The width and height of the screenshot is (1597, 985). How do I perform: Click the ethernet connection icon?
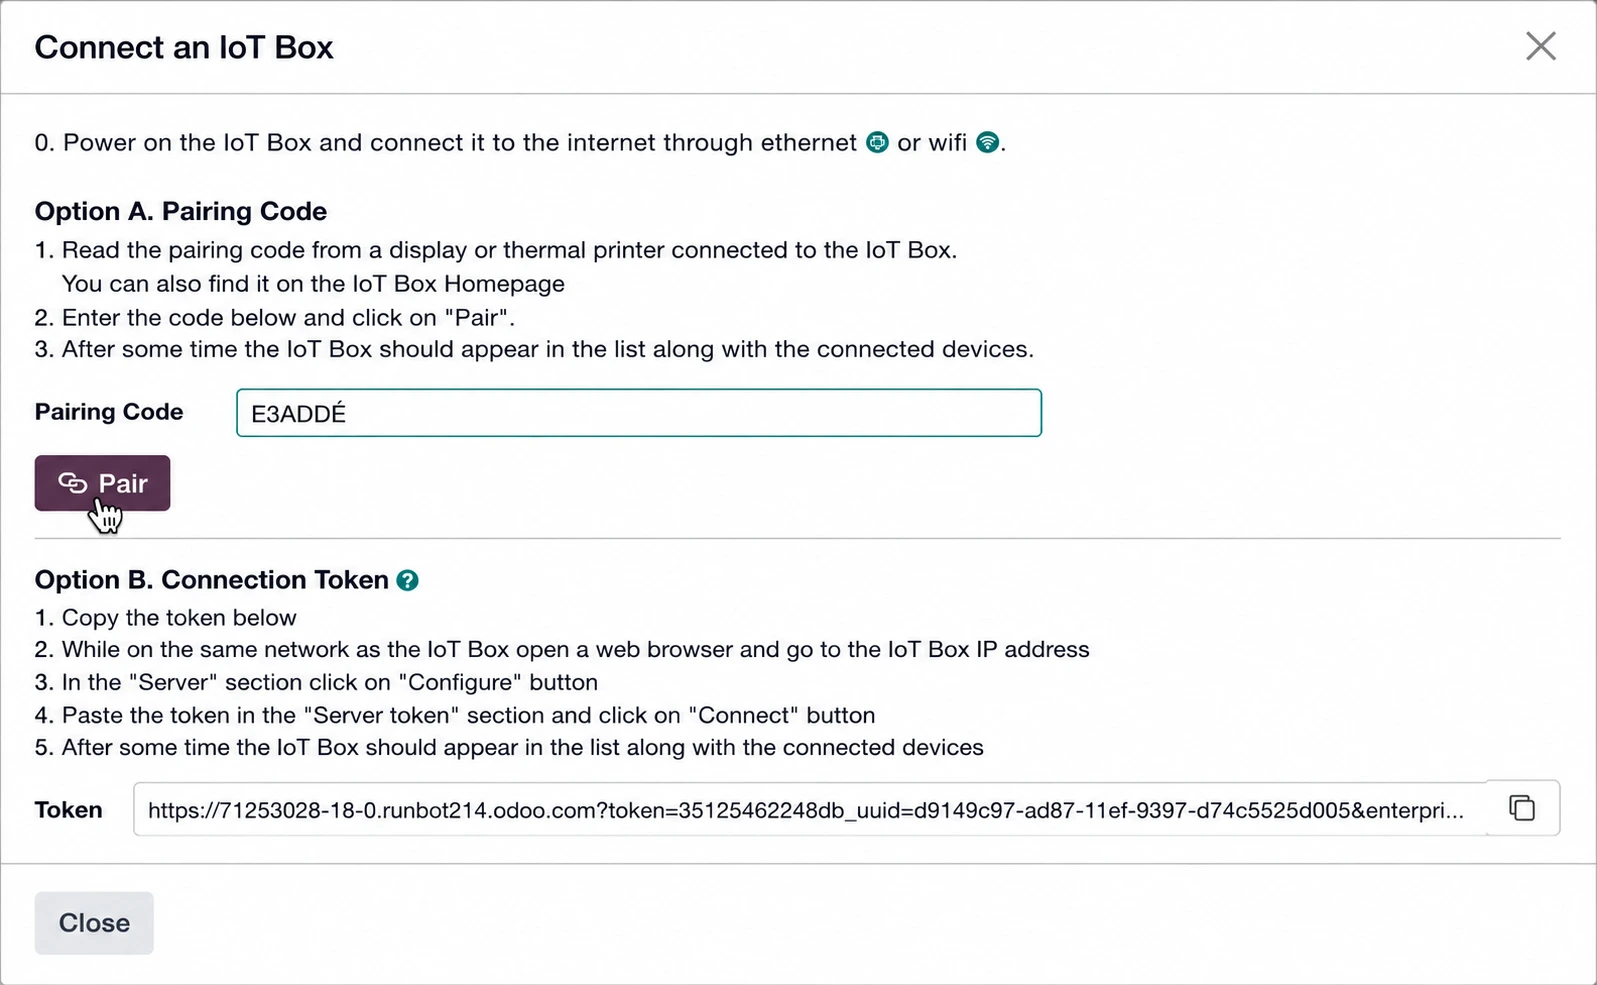[877, 142]
